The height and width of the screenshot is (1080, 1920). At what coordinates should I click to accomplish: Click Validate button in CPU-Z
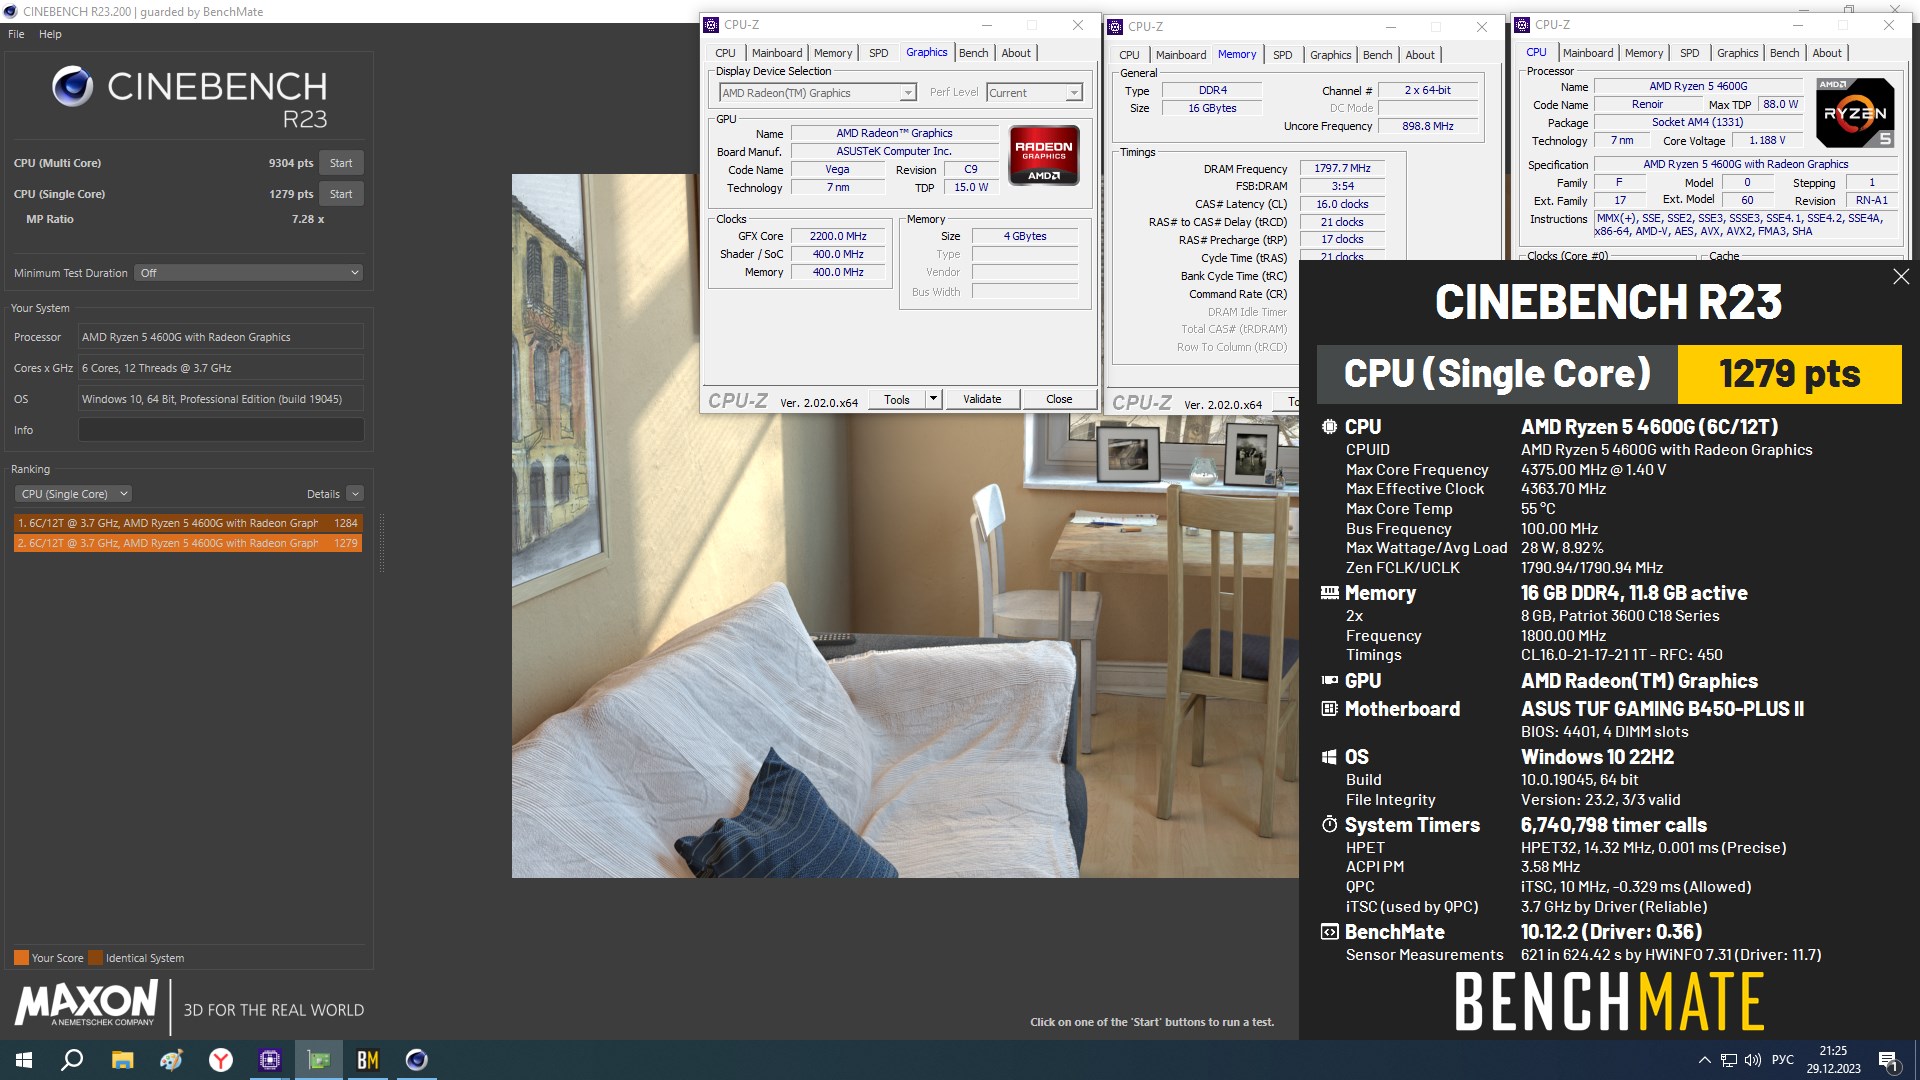[x=982, y=399]
